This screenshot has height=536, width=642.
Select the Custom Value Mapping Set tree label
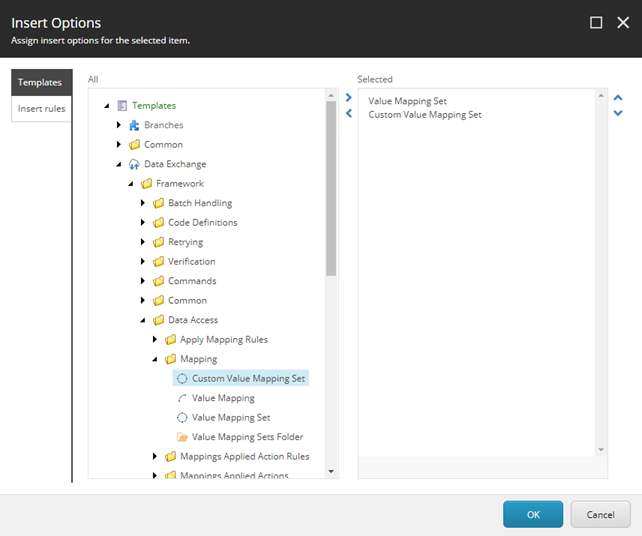point(249,379)
